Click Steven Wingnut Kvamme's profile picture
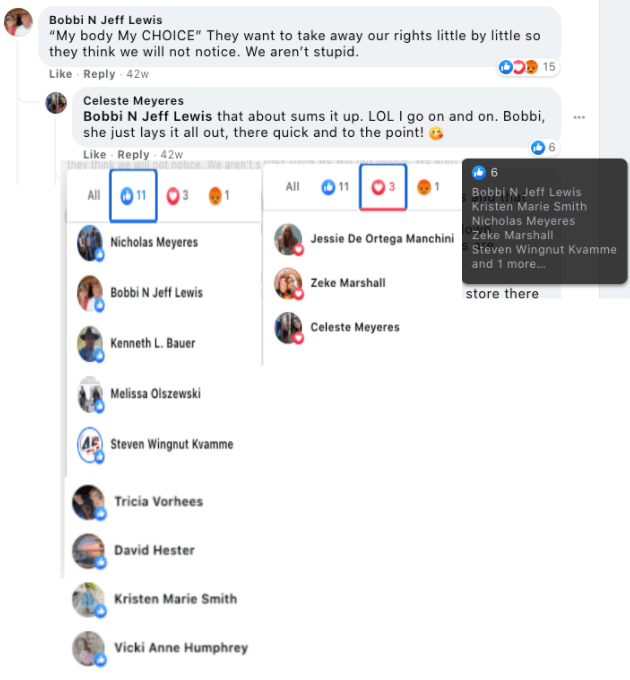630x680 pixels. tap(90, 445)
